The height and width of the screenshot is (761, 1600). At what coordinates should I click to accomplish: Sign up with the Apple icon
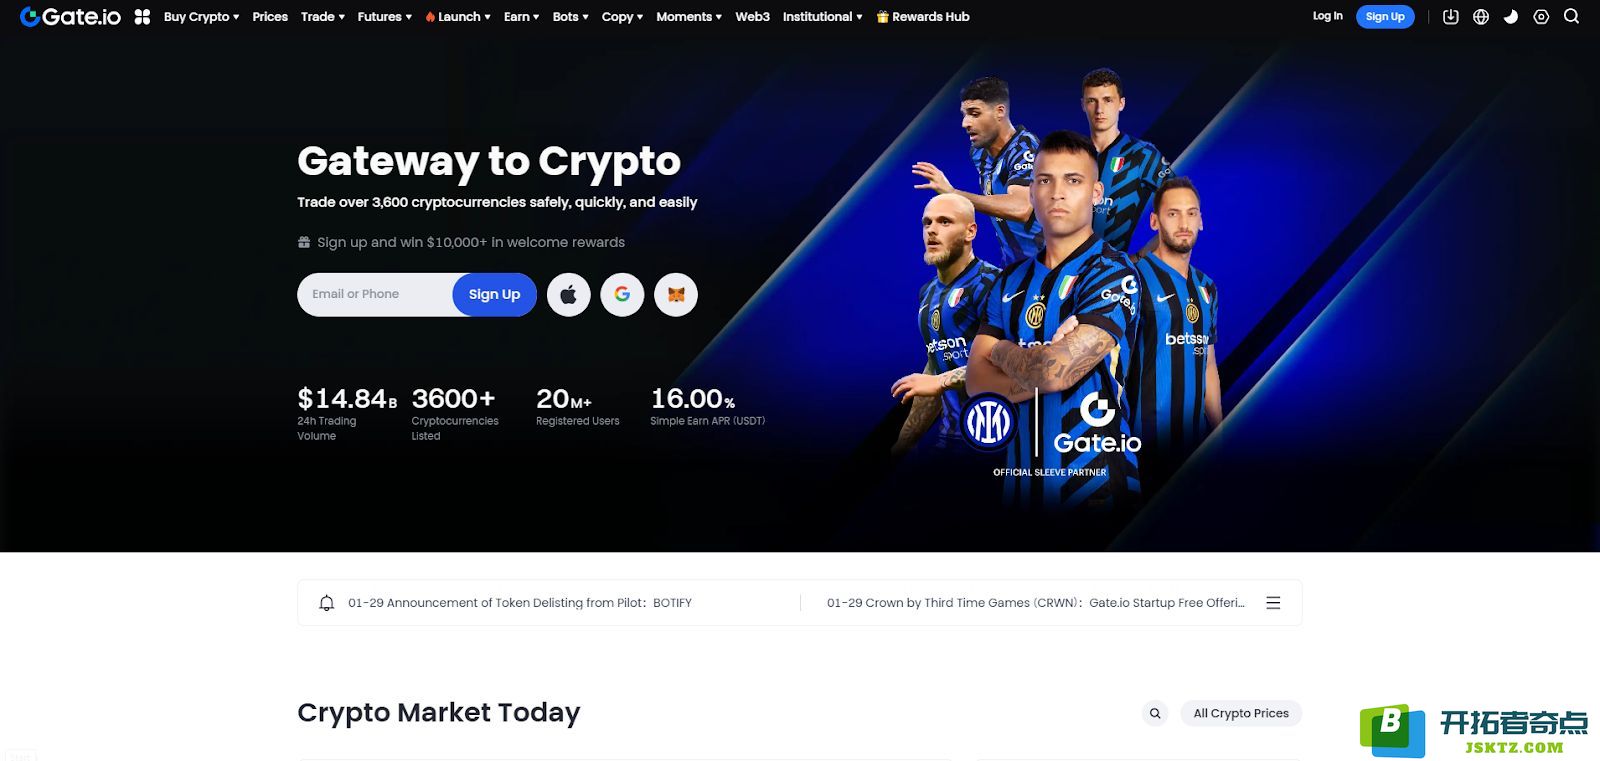click(568, 295)
